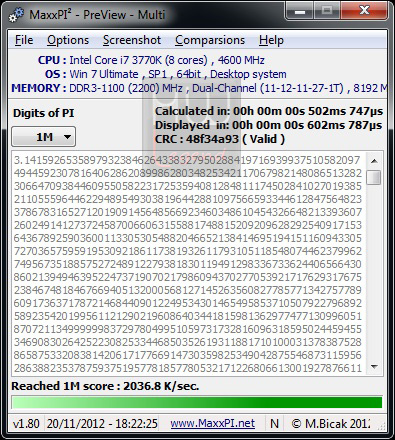This screenshot has width=395, height=440.
Task: Click the CRC 48f34a93 Valid text
Action: pos(220,139)
